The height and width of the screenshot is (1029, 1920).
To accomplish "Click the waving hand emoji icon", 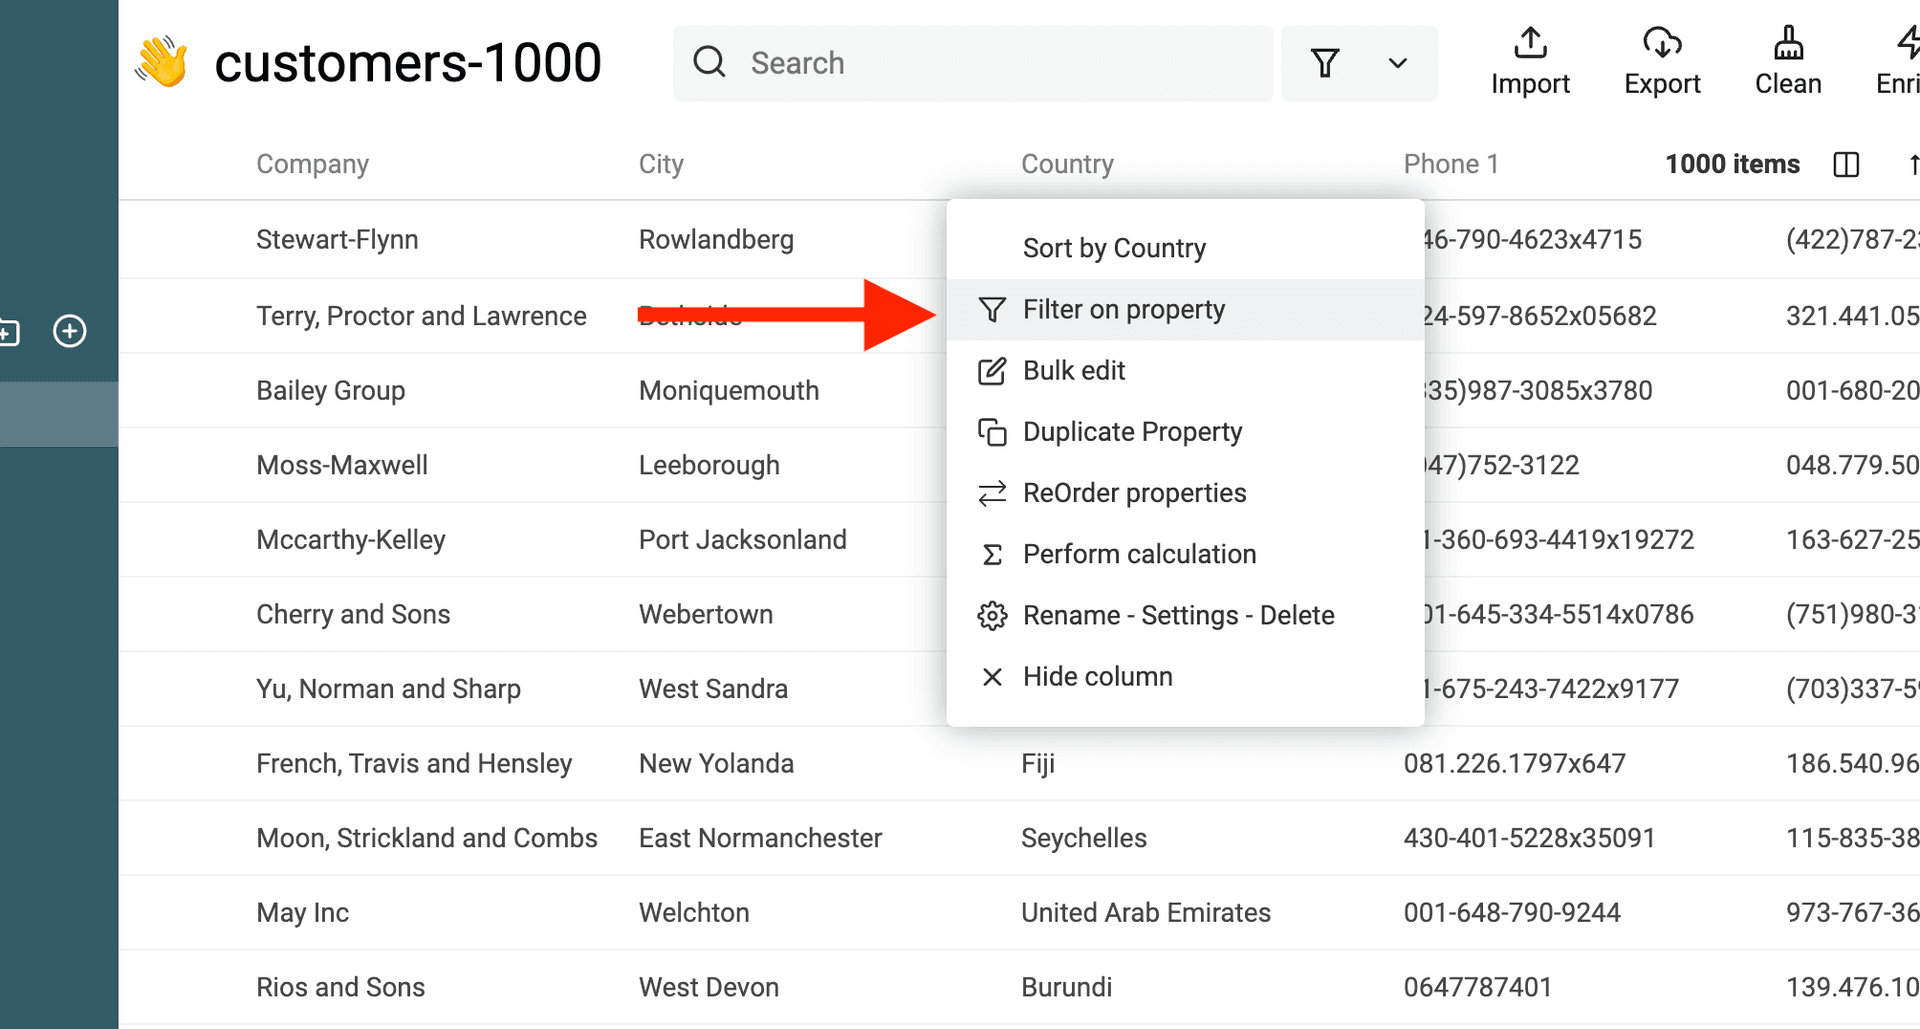I will tap(162, 62).
